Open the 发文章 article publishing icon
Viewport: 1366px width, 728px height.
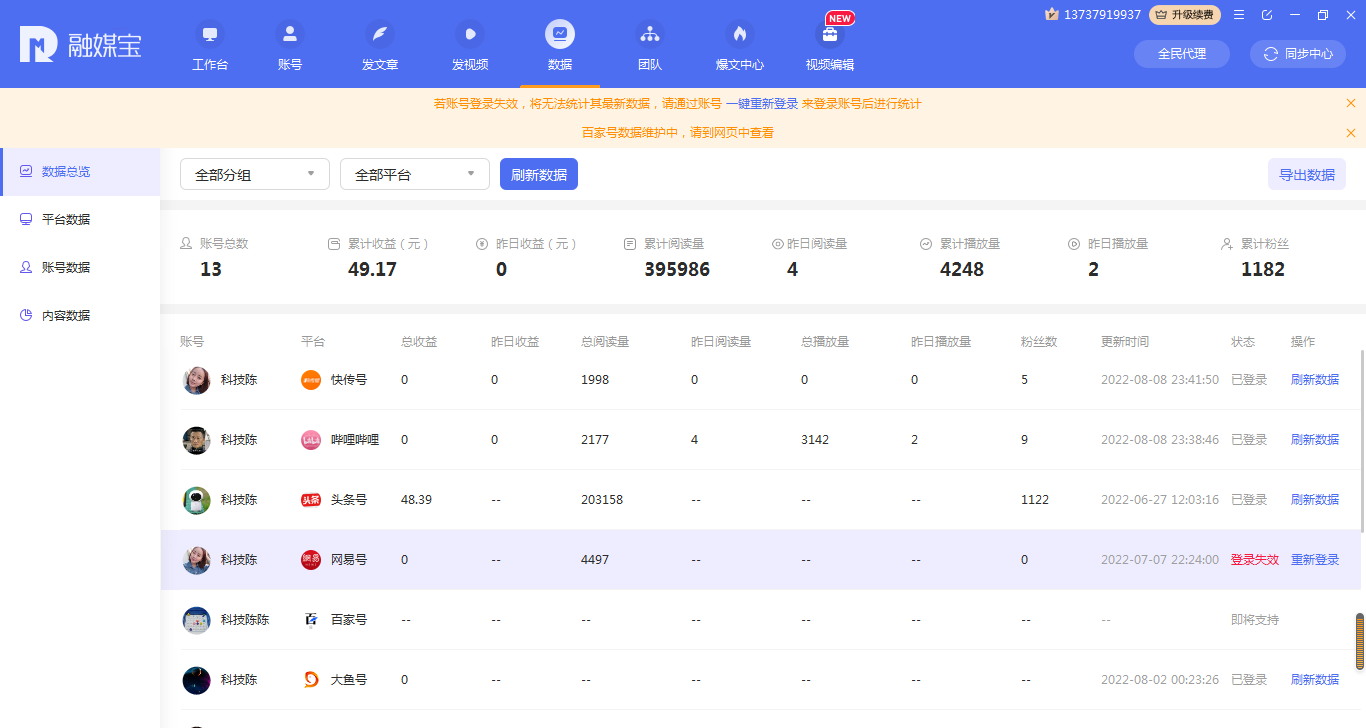[380, 34]
